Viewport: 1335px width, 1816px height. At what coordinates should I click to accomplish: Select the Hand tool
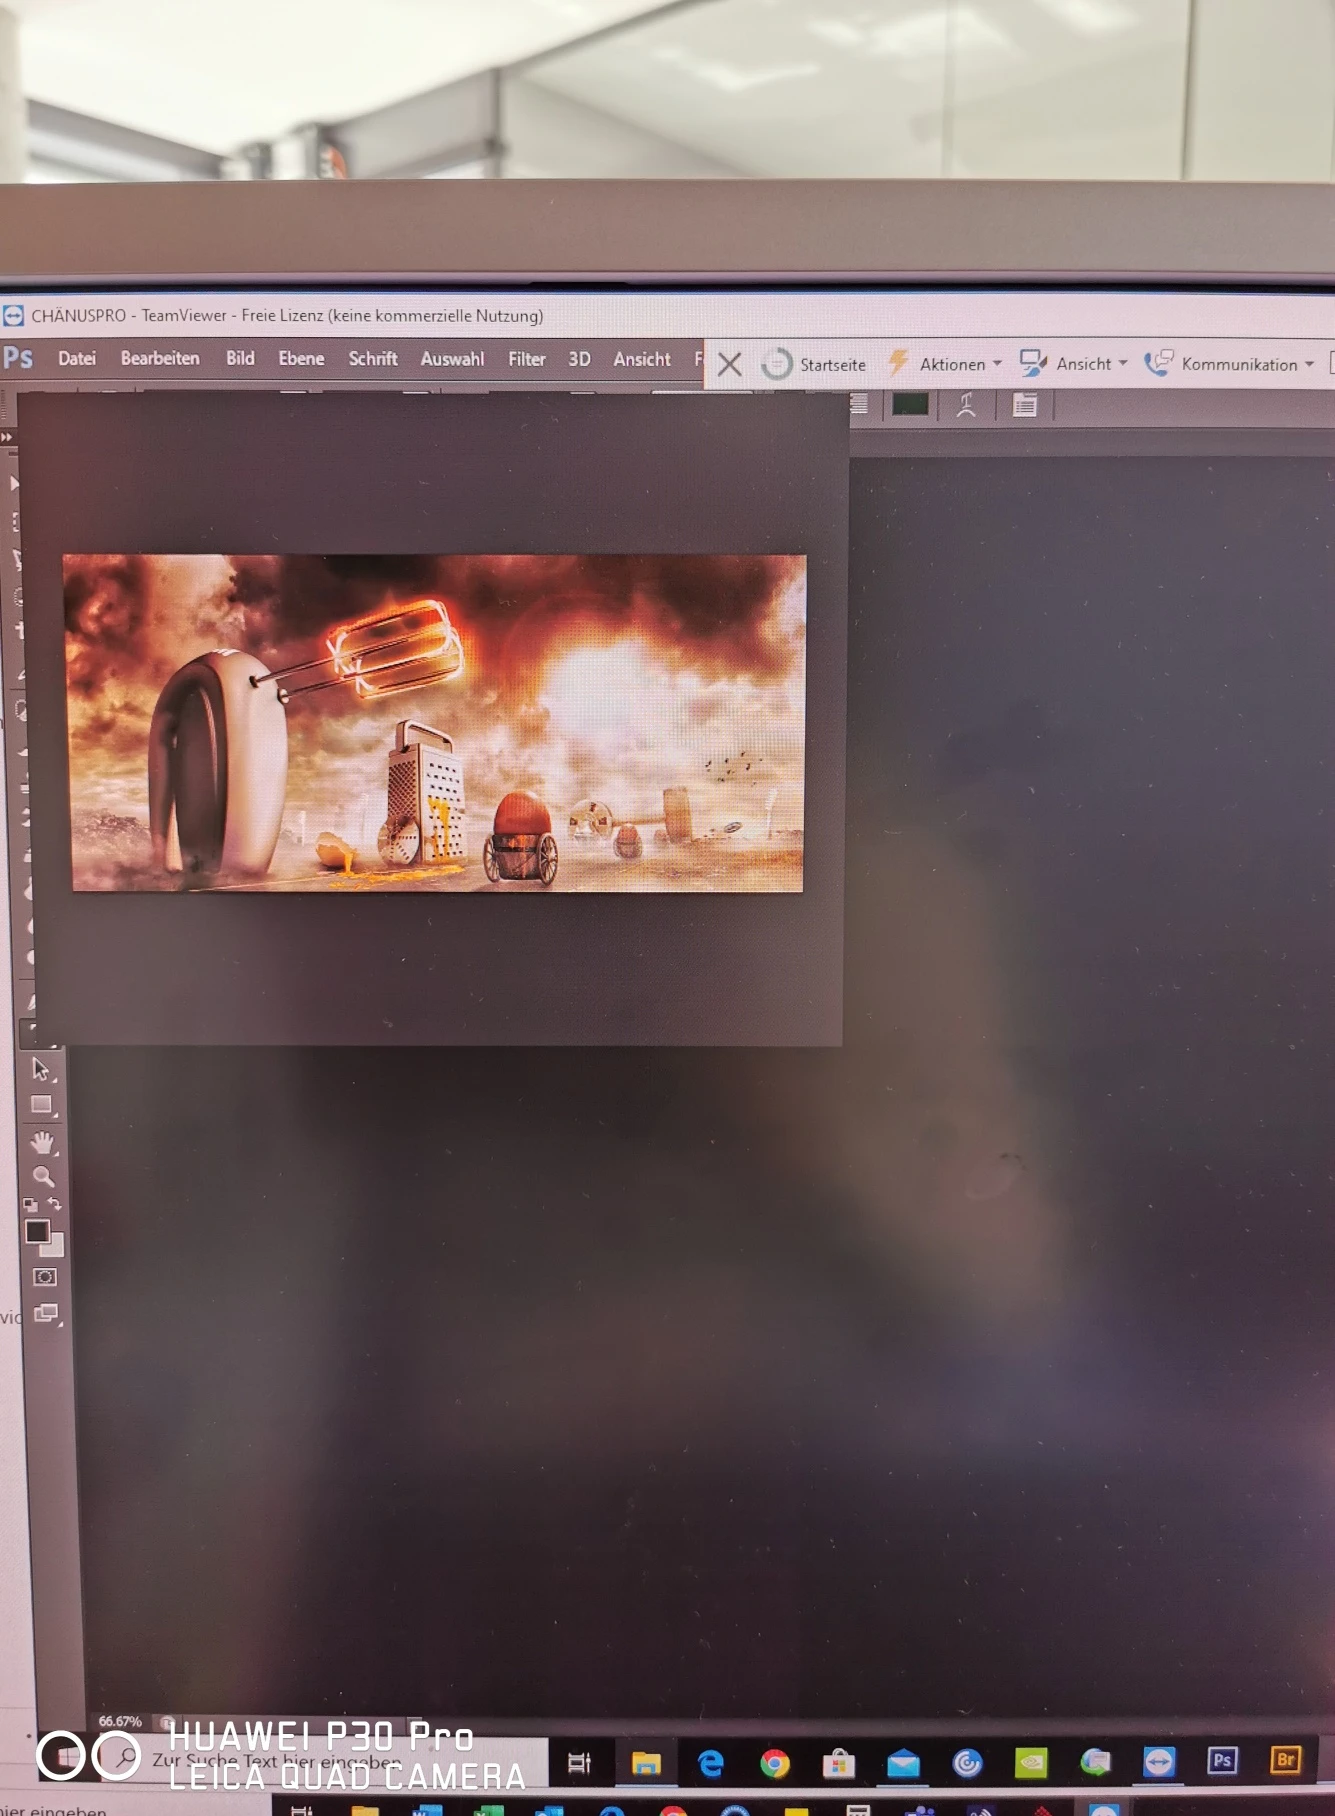click(42, 1141)
